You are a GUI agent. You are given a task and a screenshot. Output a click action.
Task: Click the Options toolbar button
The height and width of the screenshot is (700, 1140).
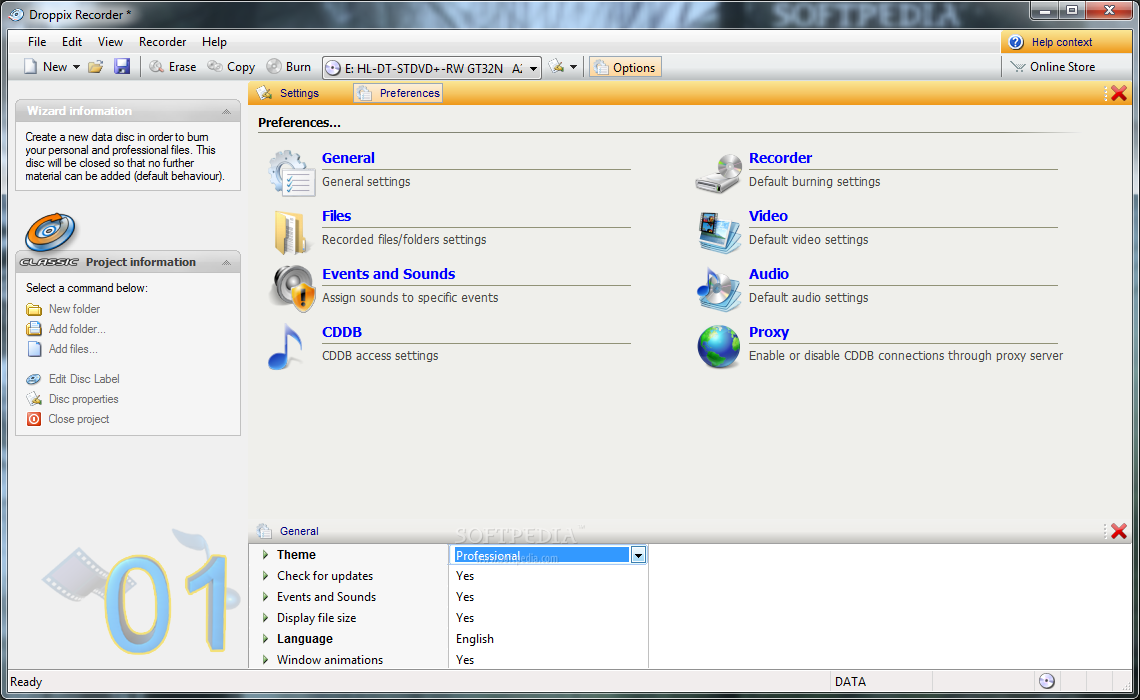[x=625, y=68]
